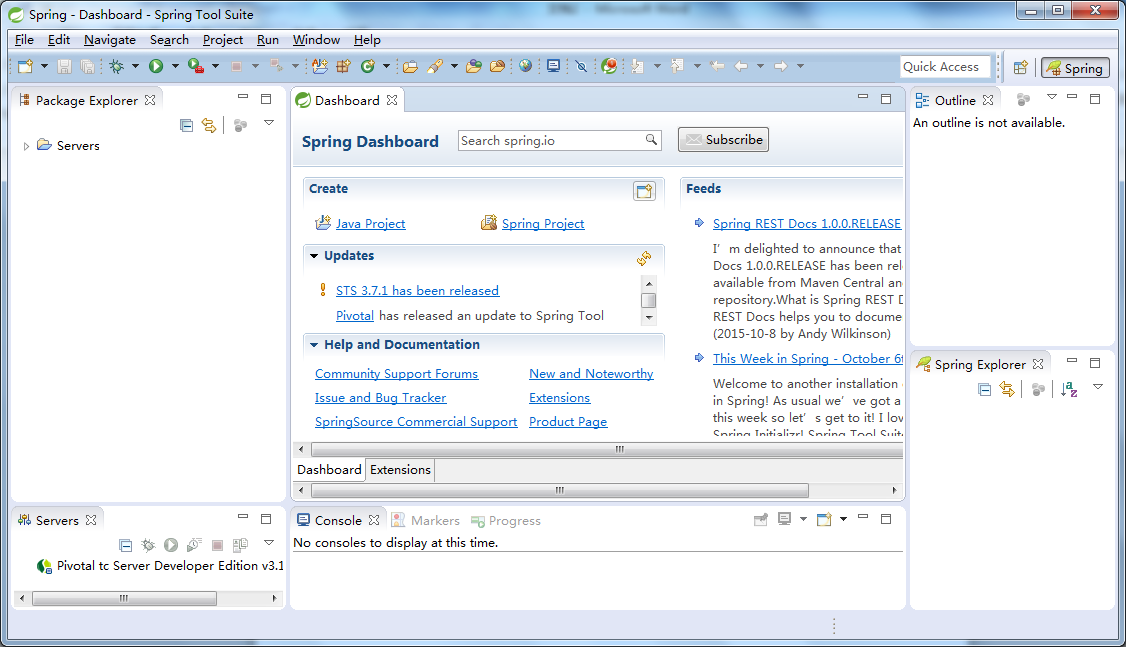Viewport: 1126px width, 647px height.
Task: Click create-wizard icon in Create section
Action: pyautogui.click(x=644, y=191)
